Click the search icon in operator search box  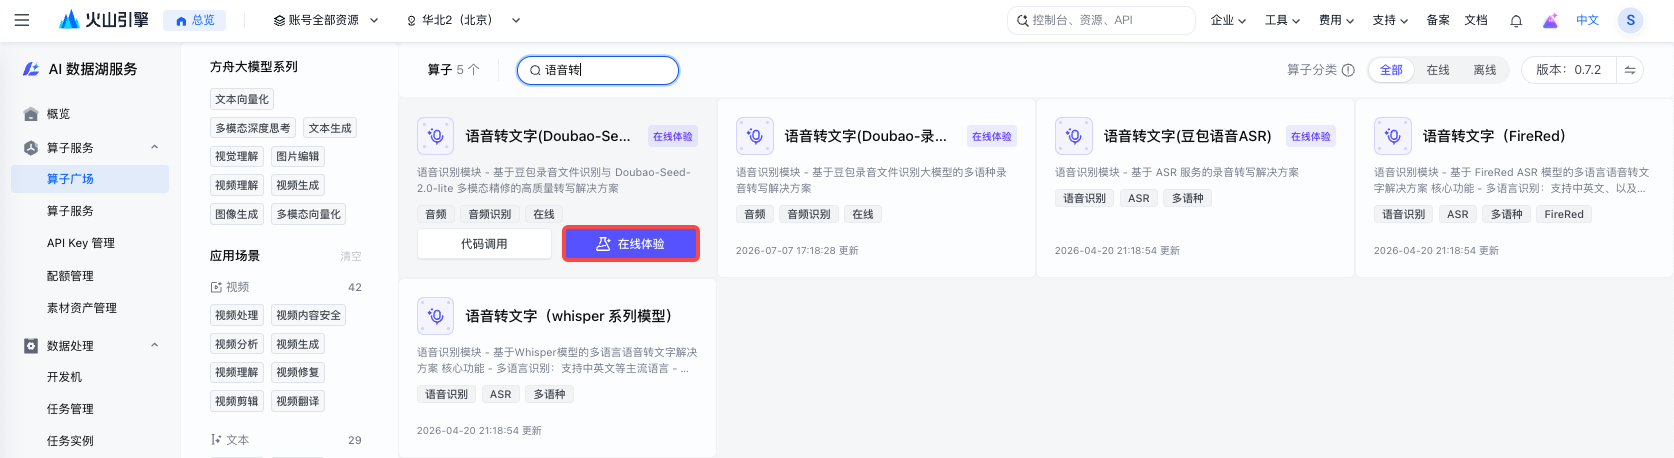(x=535, y=70)
